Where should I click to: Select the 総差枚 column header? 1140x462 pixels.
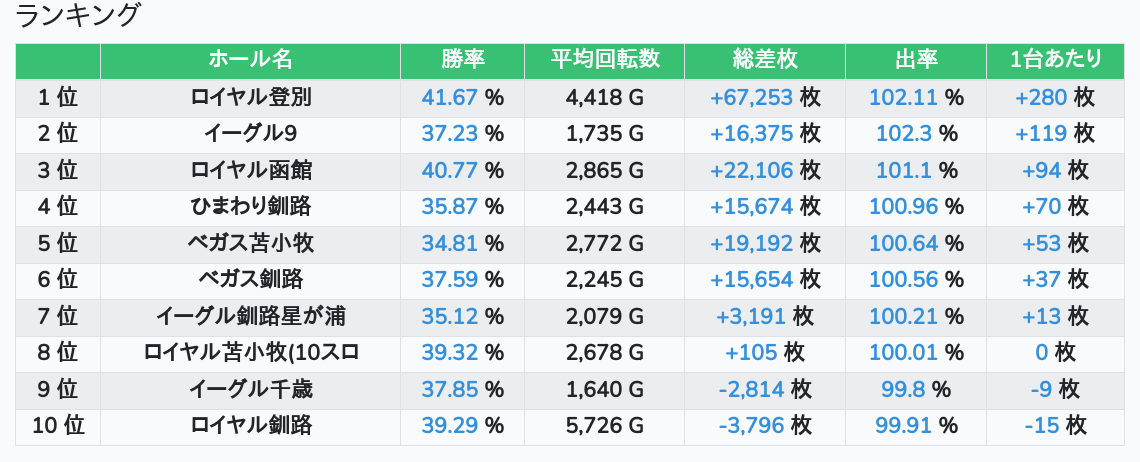tap(765, 60)
